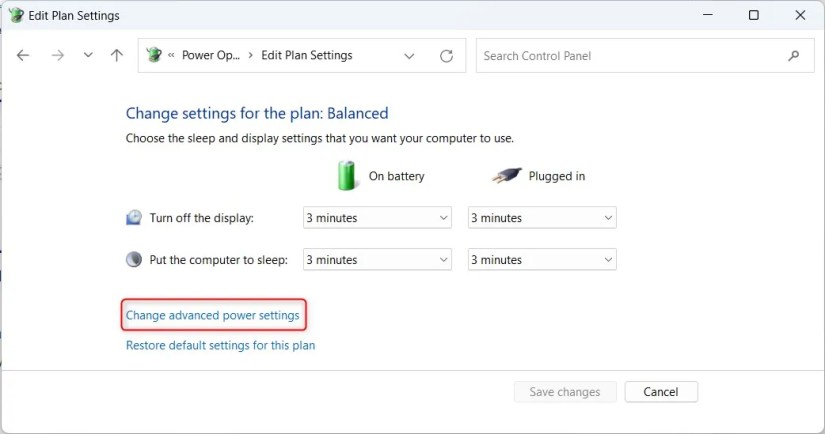Go back using the back arrow

click(x=23, y=55)
